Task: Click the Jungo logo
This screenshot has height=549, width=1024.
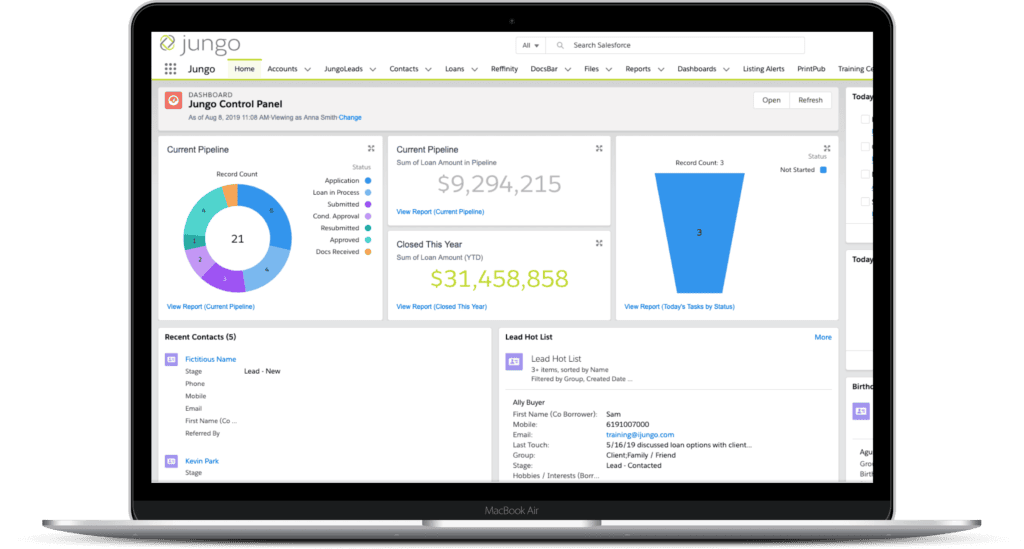Action: click(200, 44)
